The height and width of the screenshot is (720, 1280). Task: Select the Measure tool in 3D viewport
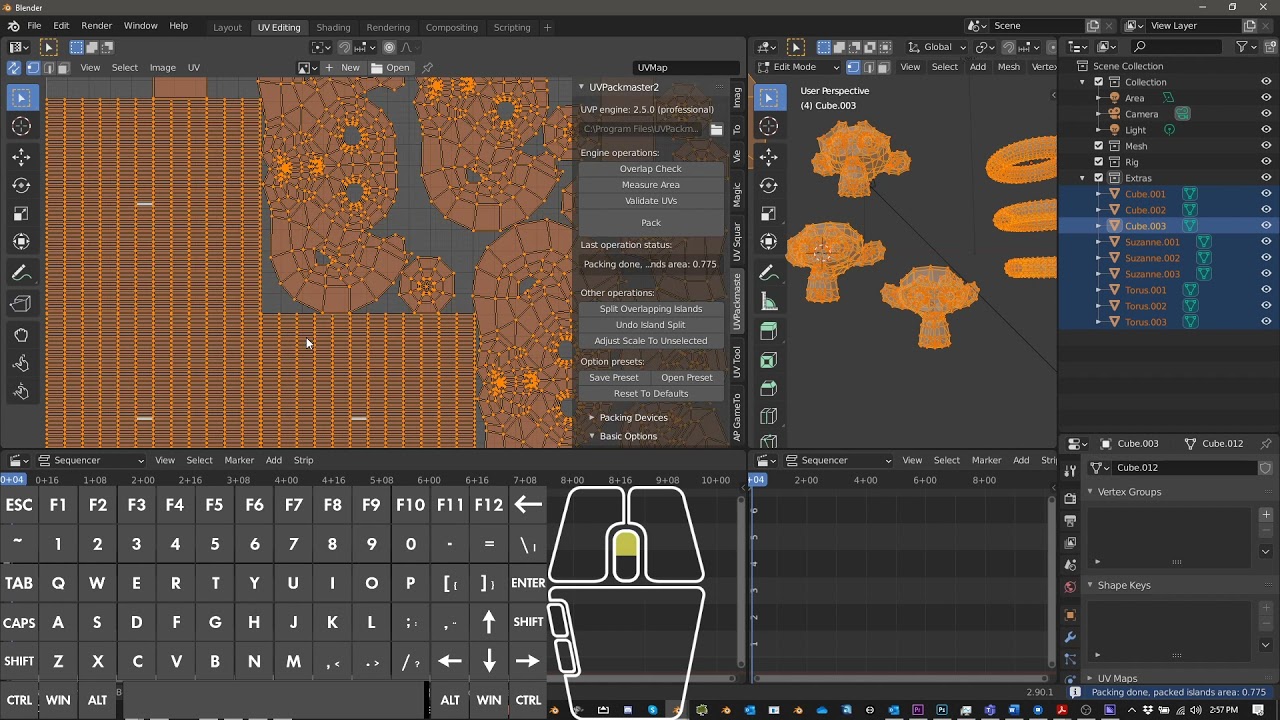[x=768, y=301]
